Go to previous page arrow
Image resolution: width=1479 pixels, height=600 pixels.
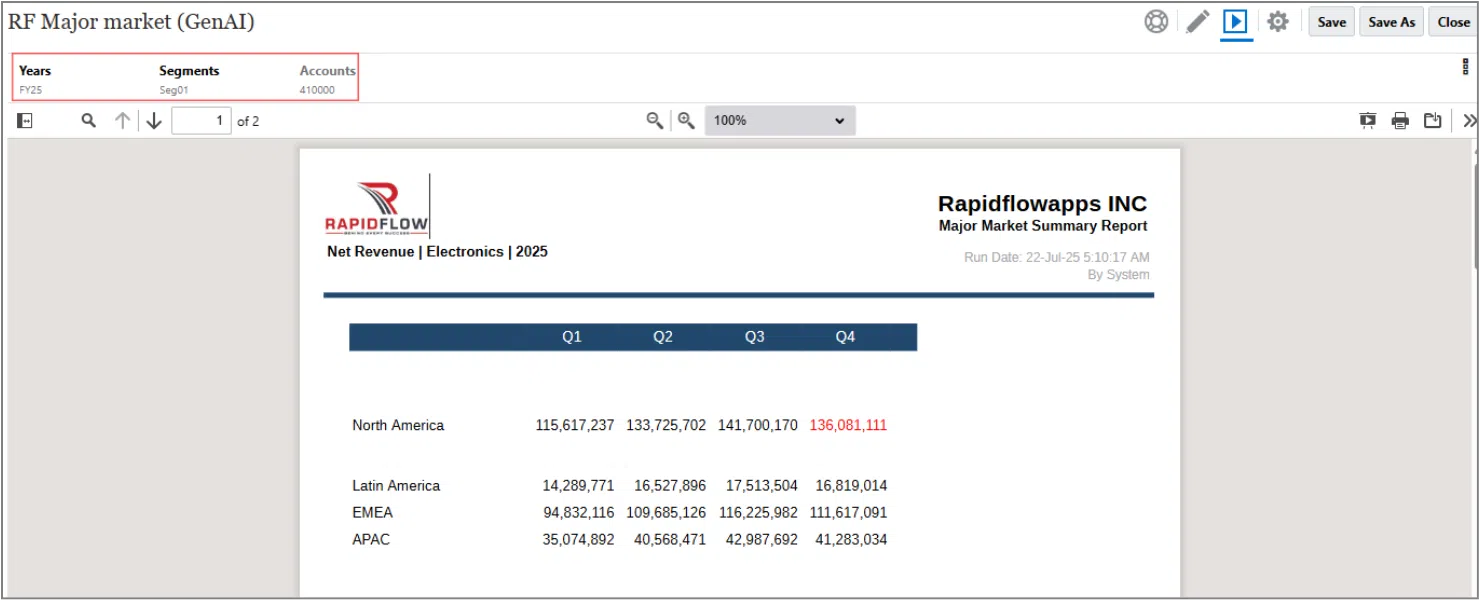tap(122, 121)
